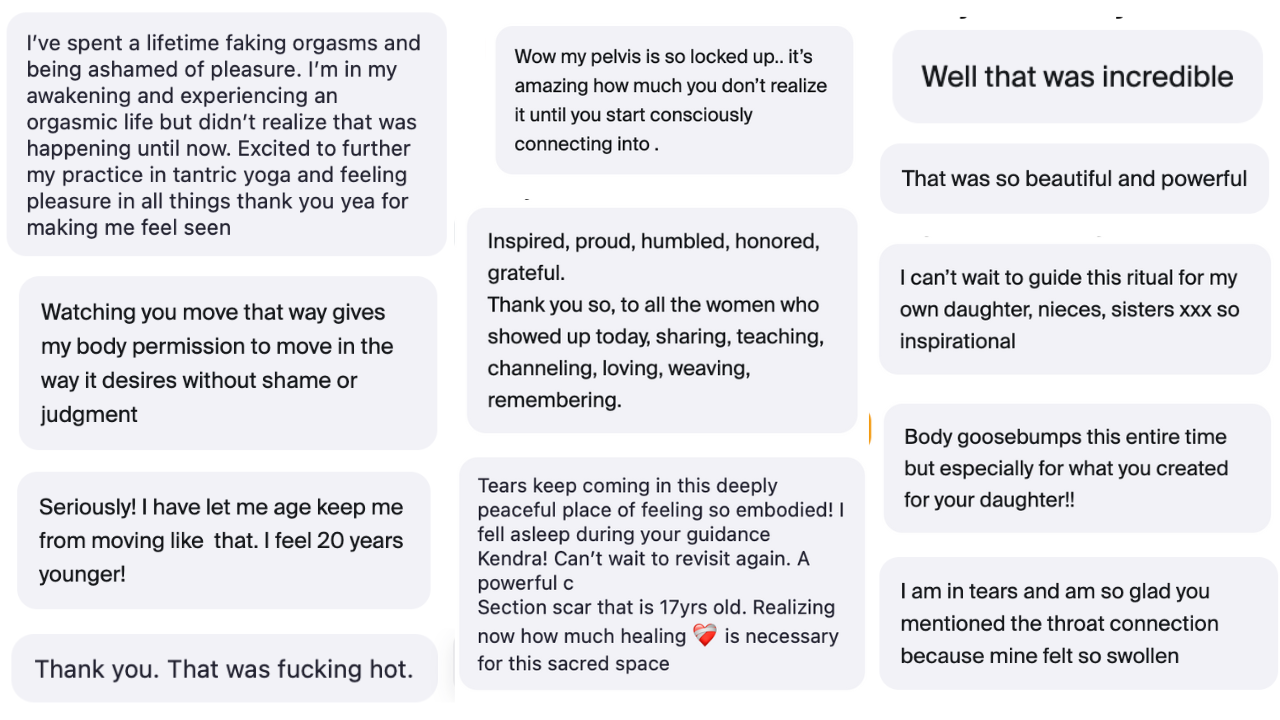Click the 'Inspired, proud, humbled, honored' message
1280x720 pixels.
[662, 320]
